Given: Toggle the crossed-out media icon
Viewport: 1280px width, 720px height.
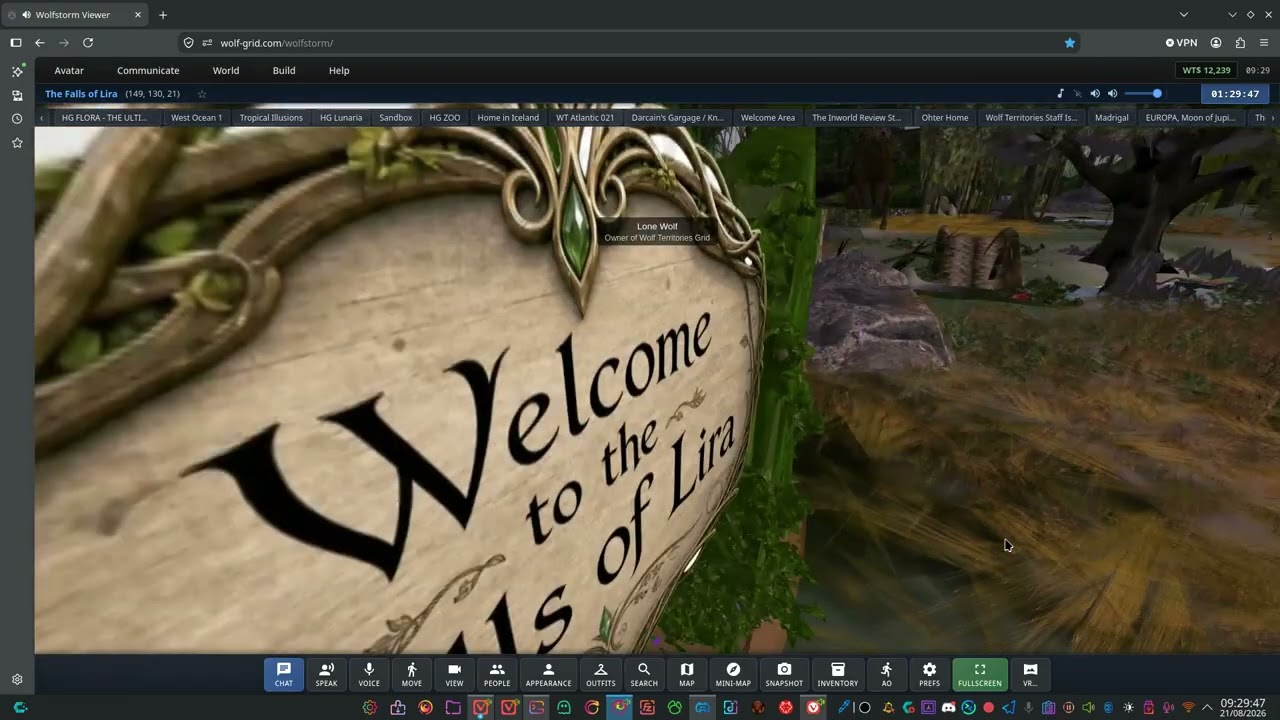Looking at the screenshot, I should 1077,94.
